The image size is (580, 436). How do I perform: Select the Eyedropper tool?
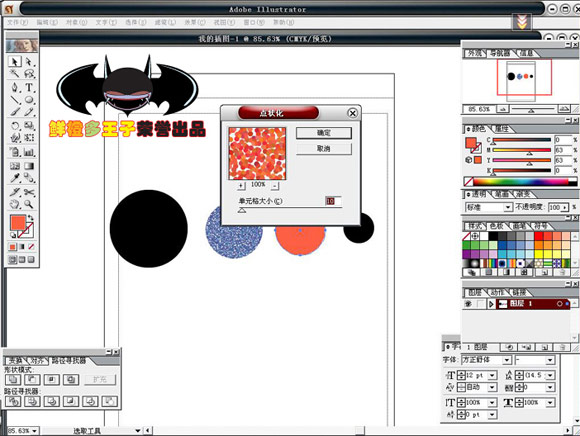coord(15,178)
